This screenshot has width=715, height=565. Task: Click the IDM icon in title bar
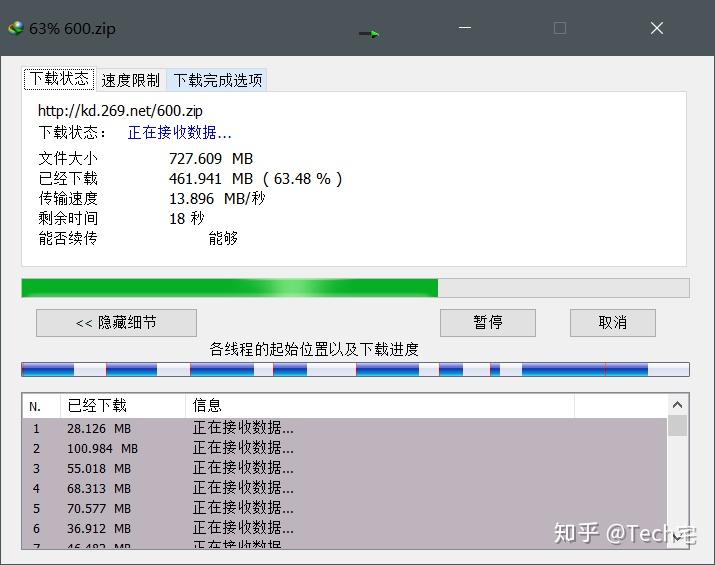click(16, 28)
